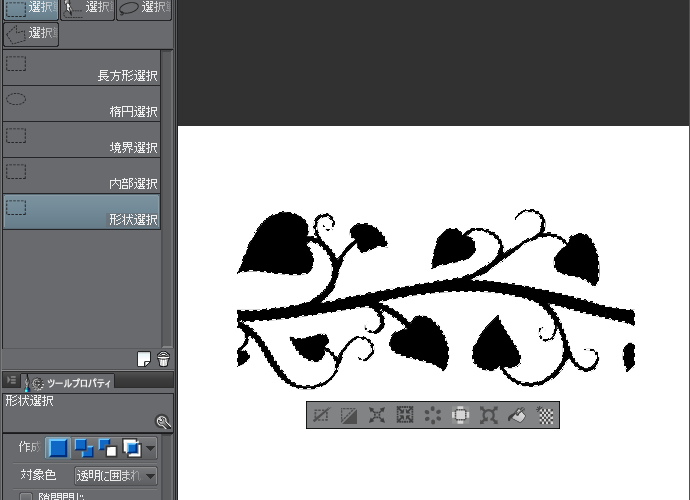Open the tool property panel menu
The width and height of the screenshot is (690, 500).
[10, 381]
